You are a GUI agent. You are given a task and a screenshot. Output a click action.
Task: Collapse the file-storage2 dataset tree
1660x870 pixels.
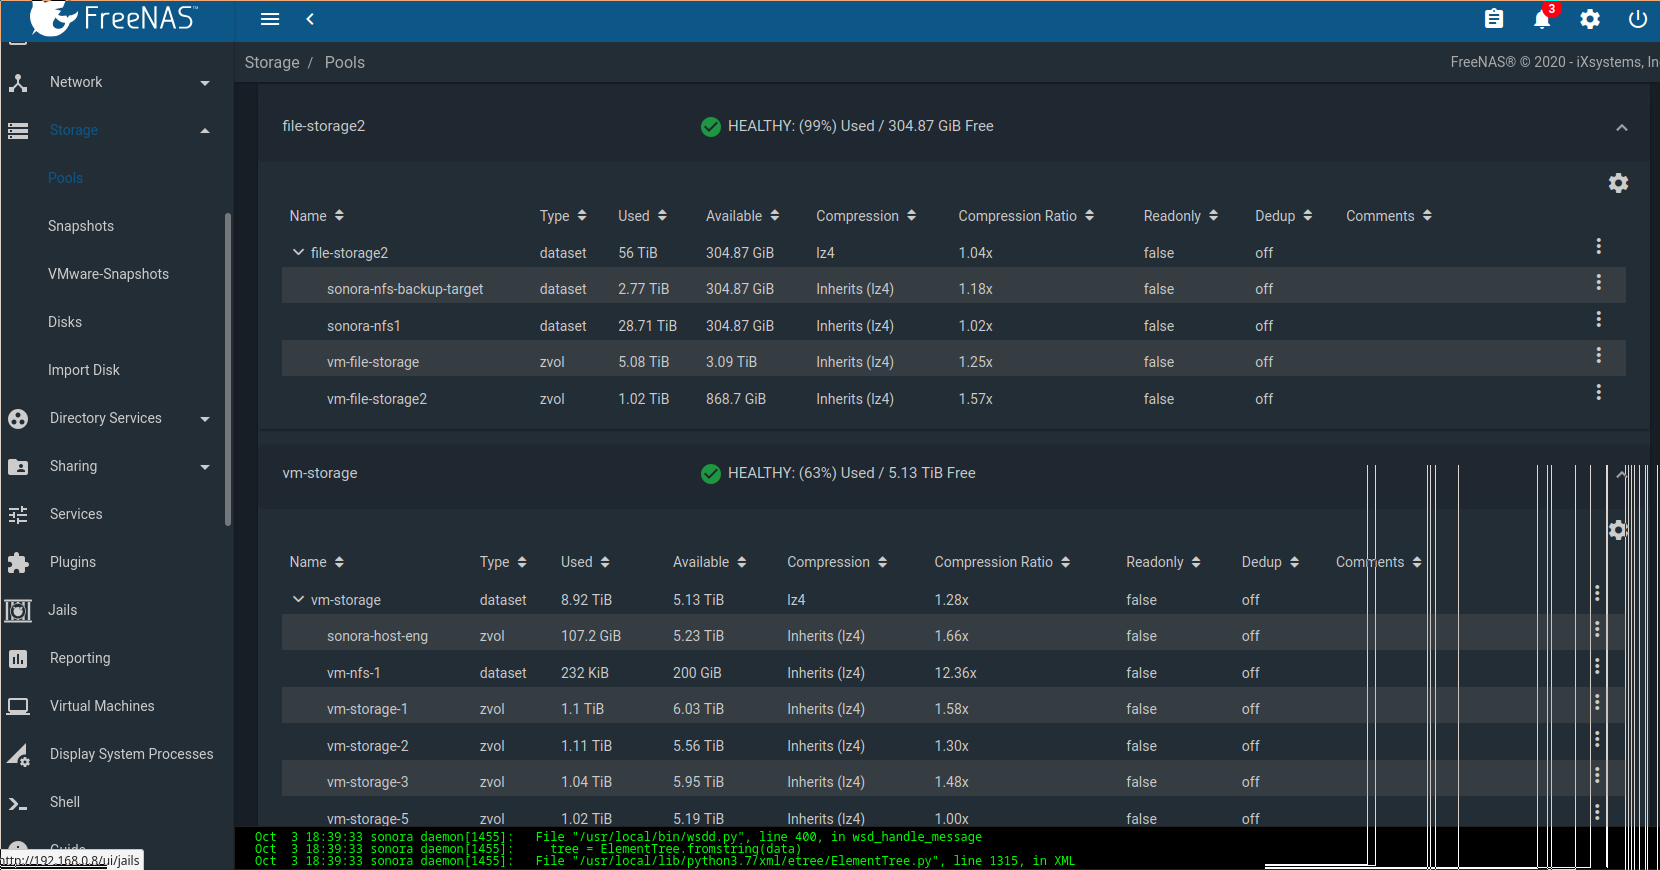coord(298,252)
